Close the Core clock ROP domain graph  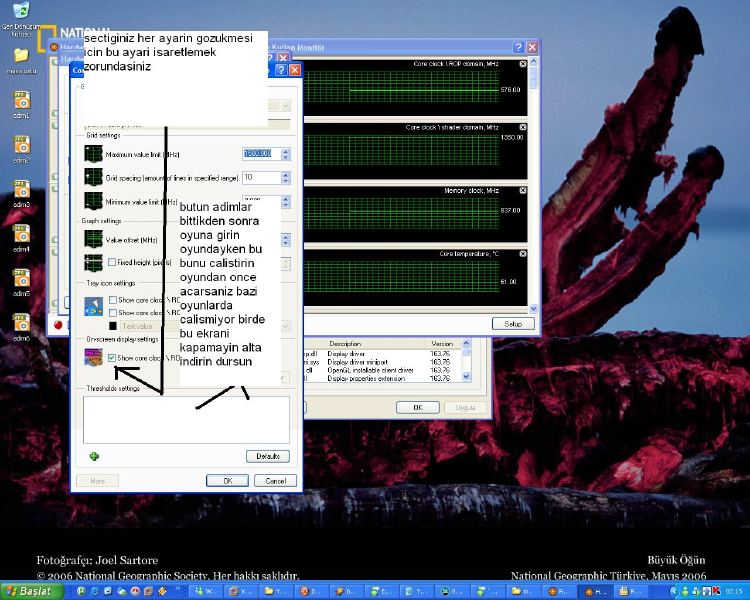point(523,64)
